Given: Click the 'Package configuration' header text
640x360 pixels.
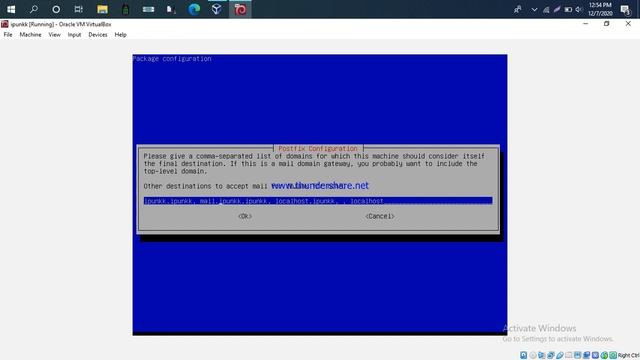Looking at the screenshot, I should (172, 59).
